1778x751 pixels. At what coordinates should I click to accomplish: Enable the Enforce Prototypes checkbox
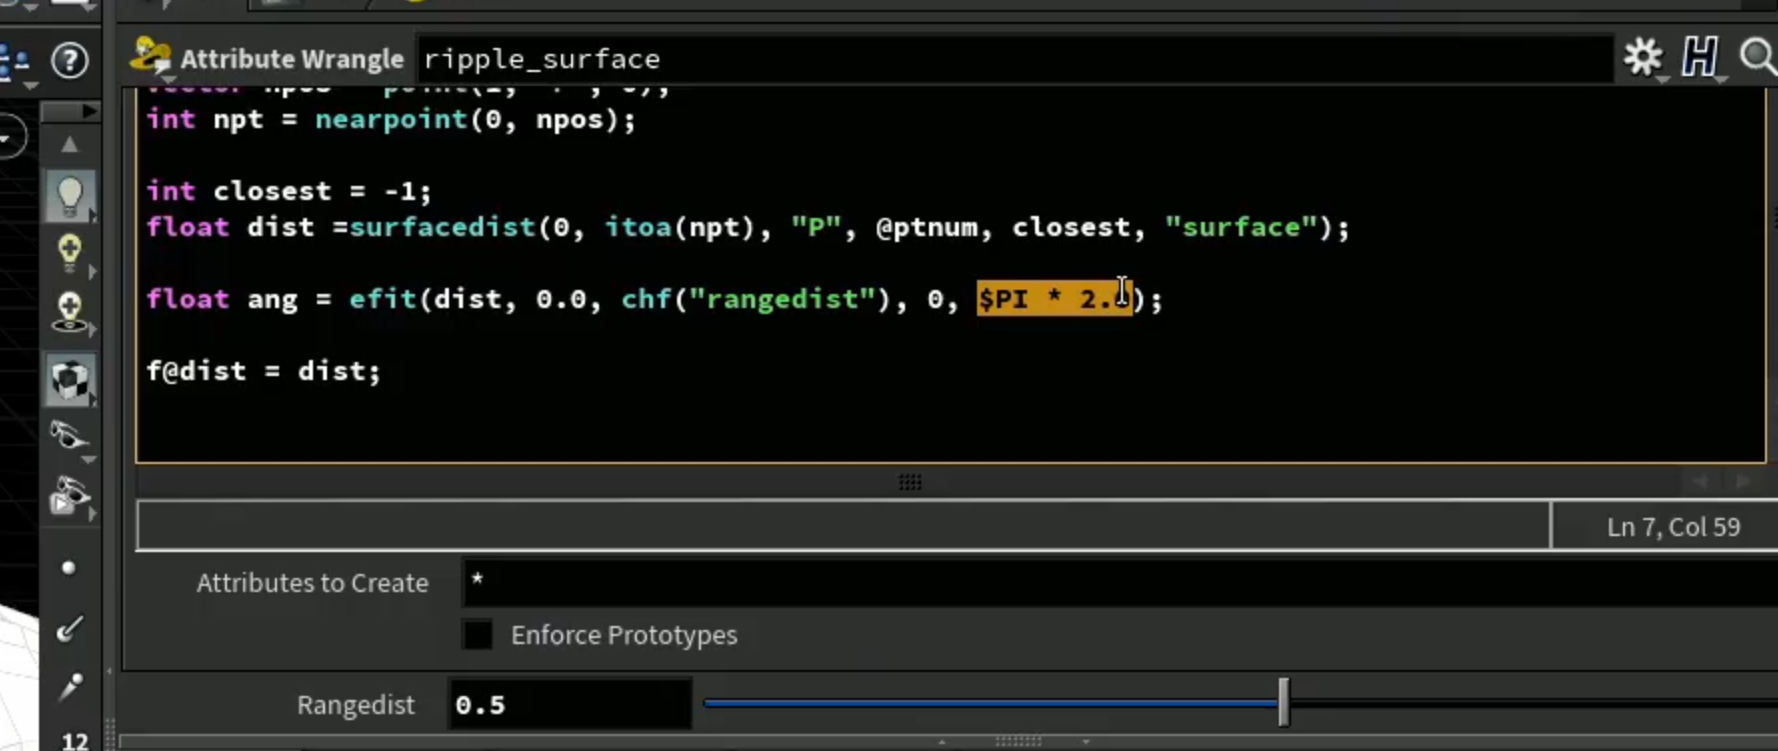[477, 635]
